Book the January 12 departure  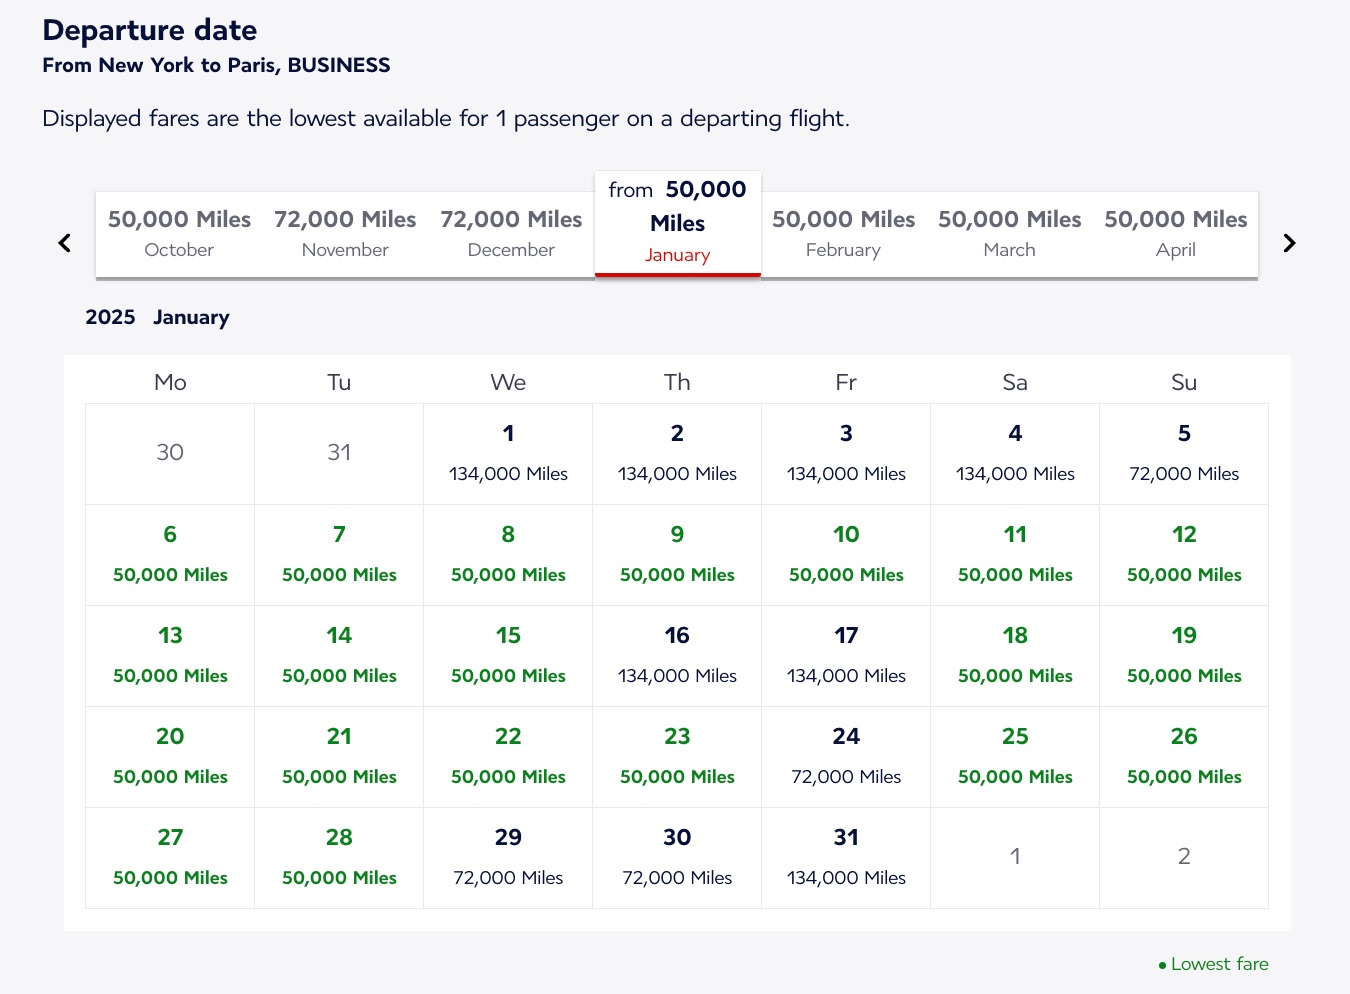pos(1184,555)
